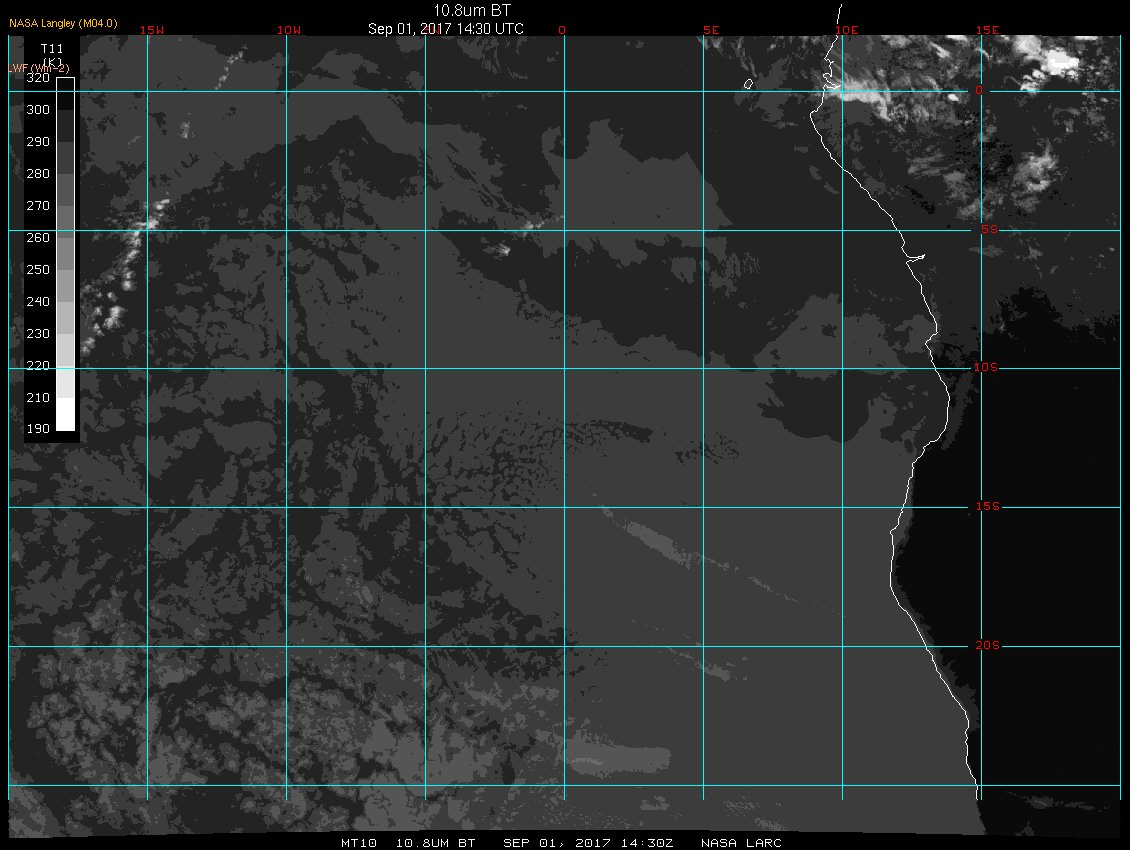The image size is (1130, 850).
Task: Click the MT10 label in the footer
Action: tap(359, 843)
